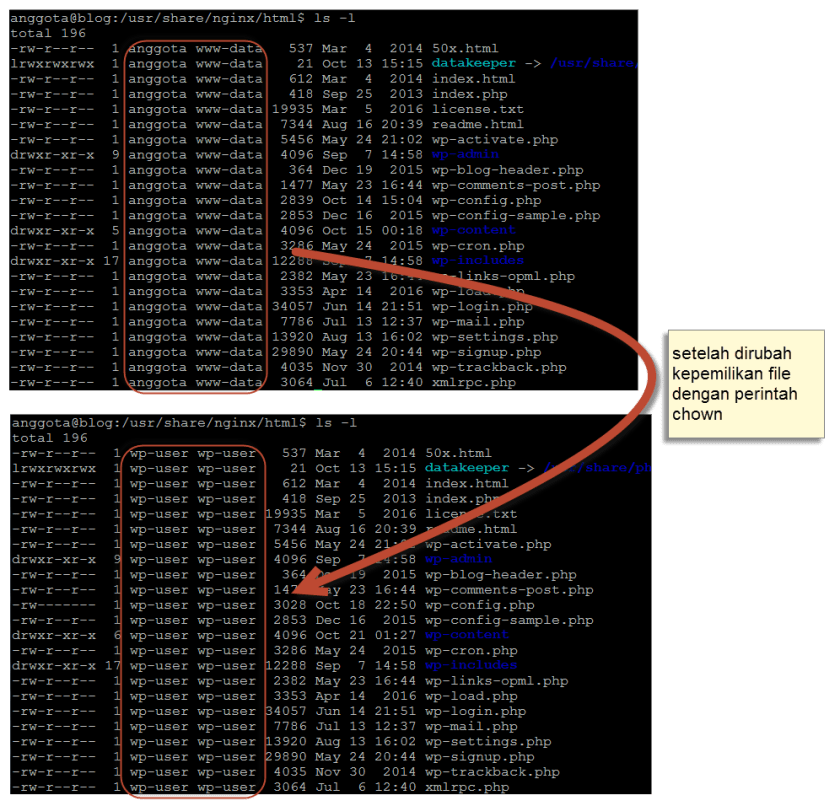Click wp-config-sample.php in the top terminal
Screen dimensions: 840x806
pyautogui.click(x=515, y=215)
